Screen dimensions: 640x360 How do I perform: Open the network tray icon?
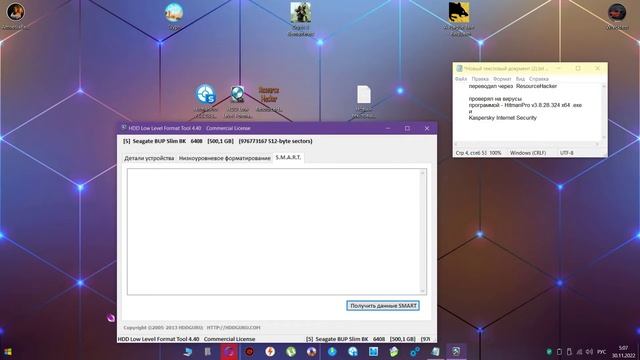click(579, 351)
